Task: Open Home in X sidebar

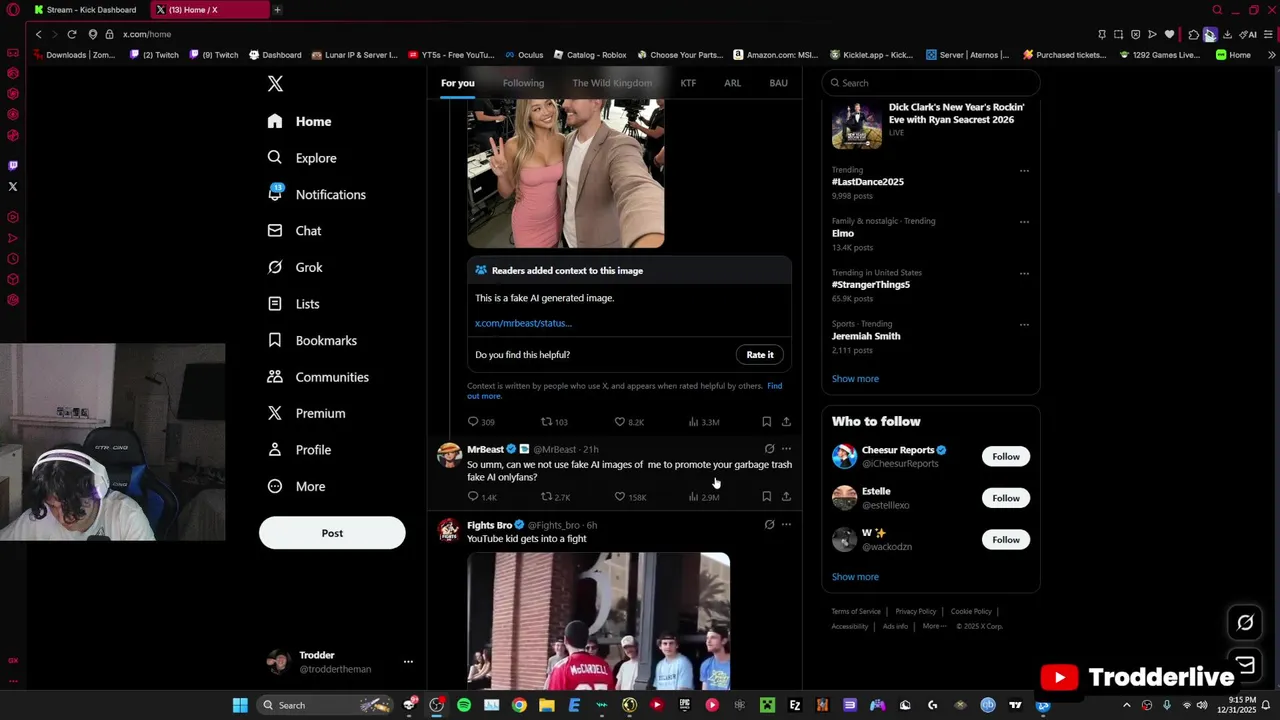Action: point(300,121)
